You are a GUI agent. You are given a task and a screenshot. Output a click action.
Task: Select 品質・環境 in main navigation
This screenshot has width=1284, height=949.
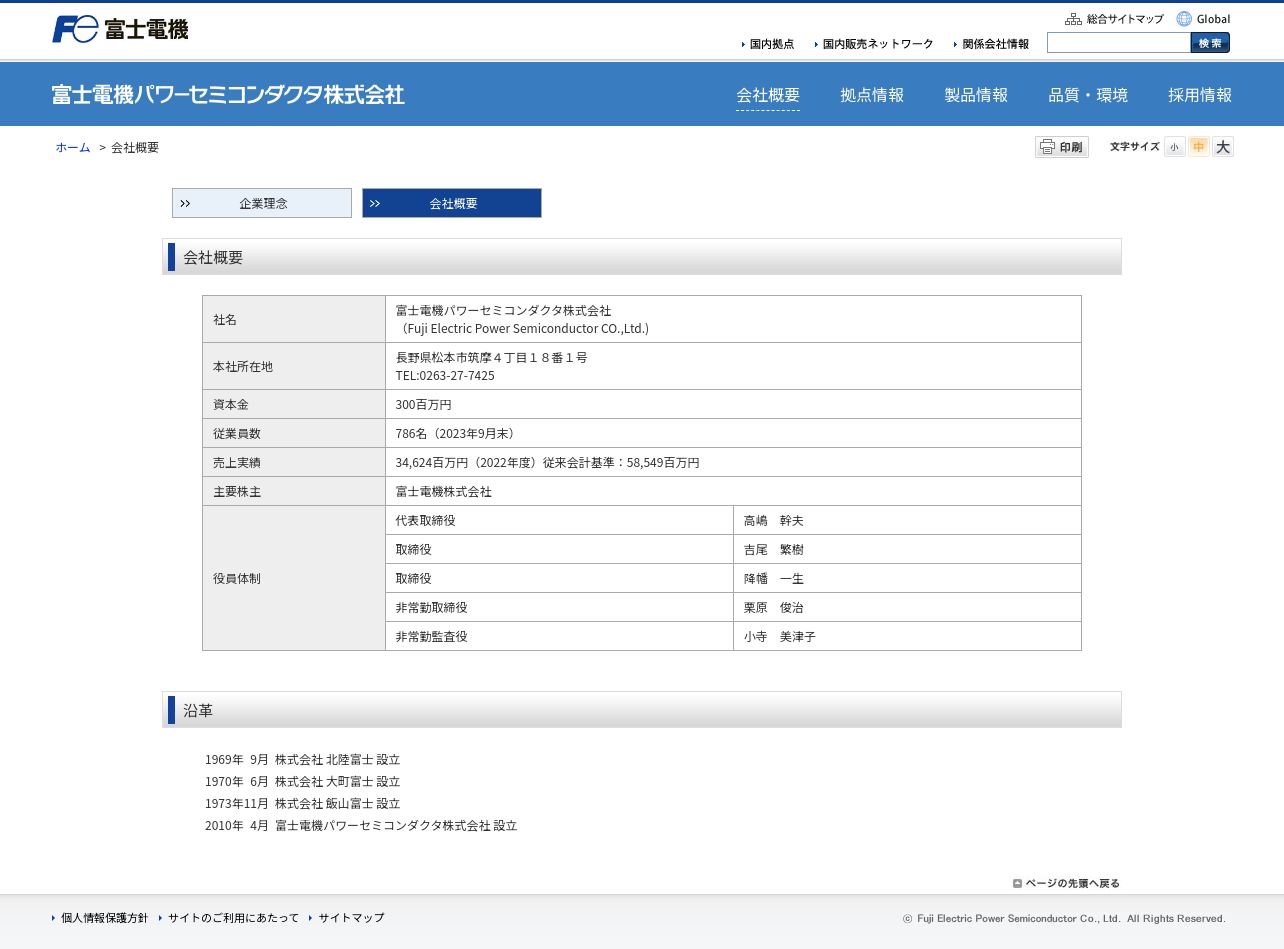pyautogui.click(x=1088, y=95)
